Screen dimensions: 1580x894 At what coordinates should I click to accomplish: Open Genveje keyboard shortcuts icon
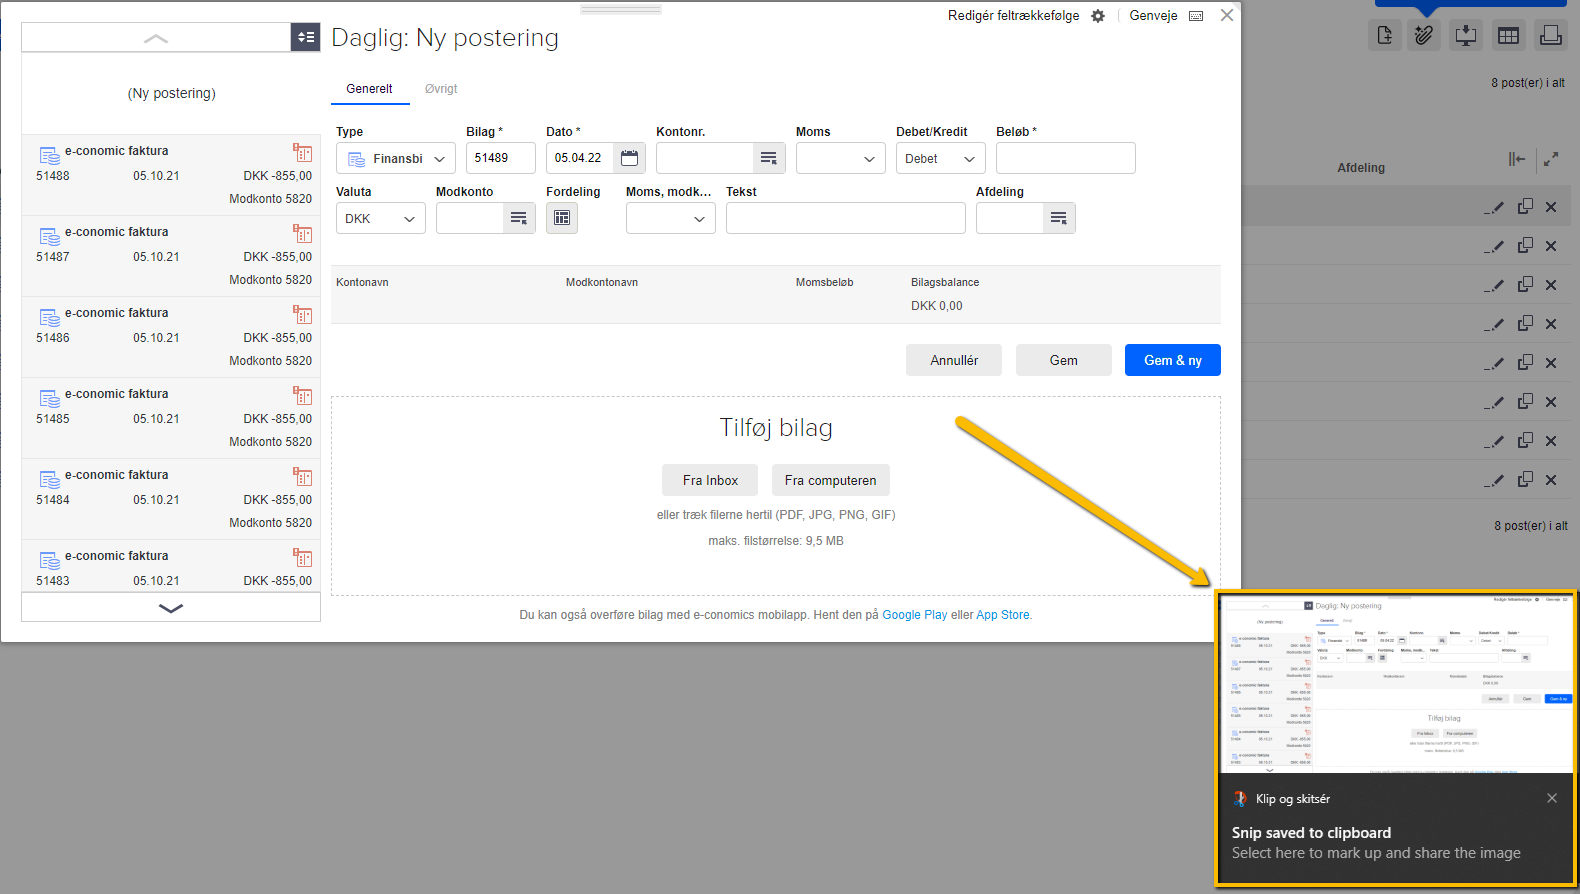(x=1196, y=16)
